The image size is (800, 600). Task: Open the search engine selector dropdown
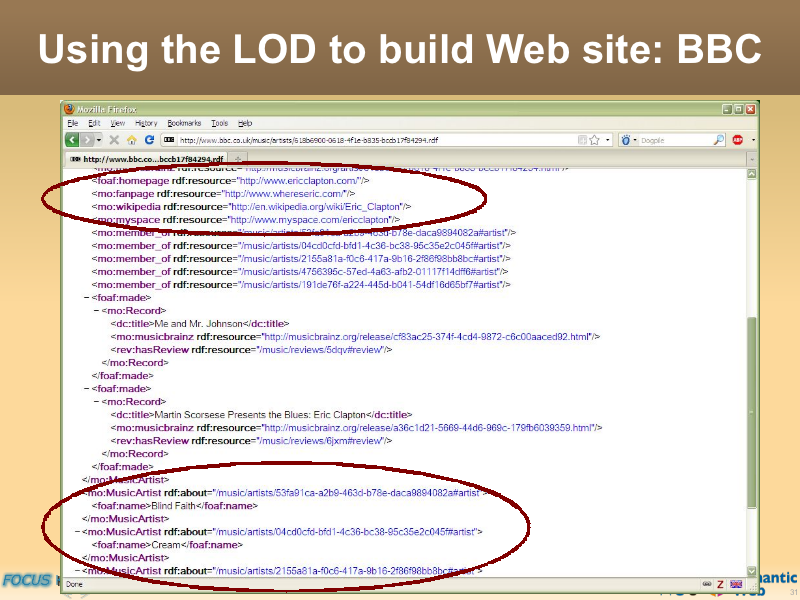pyautogui.click(x=629, y=140)
